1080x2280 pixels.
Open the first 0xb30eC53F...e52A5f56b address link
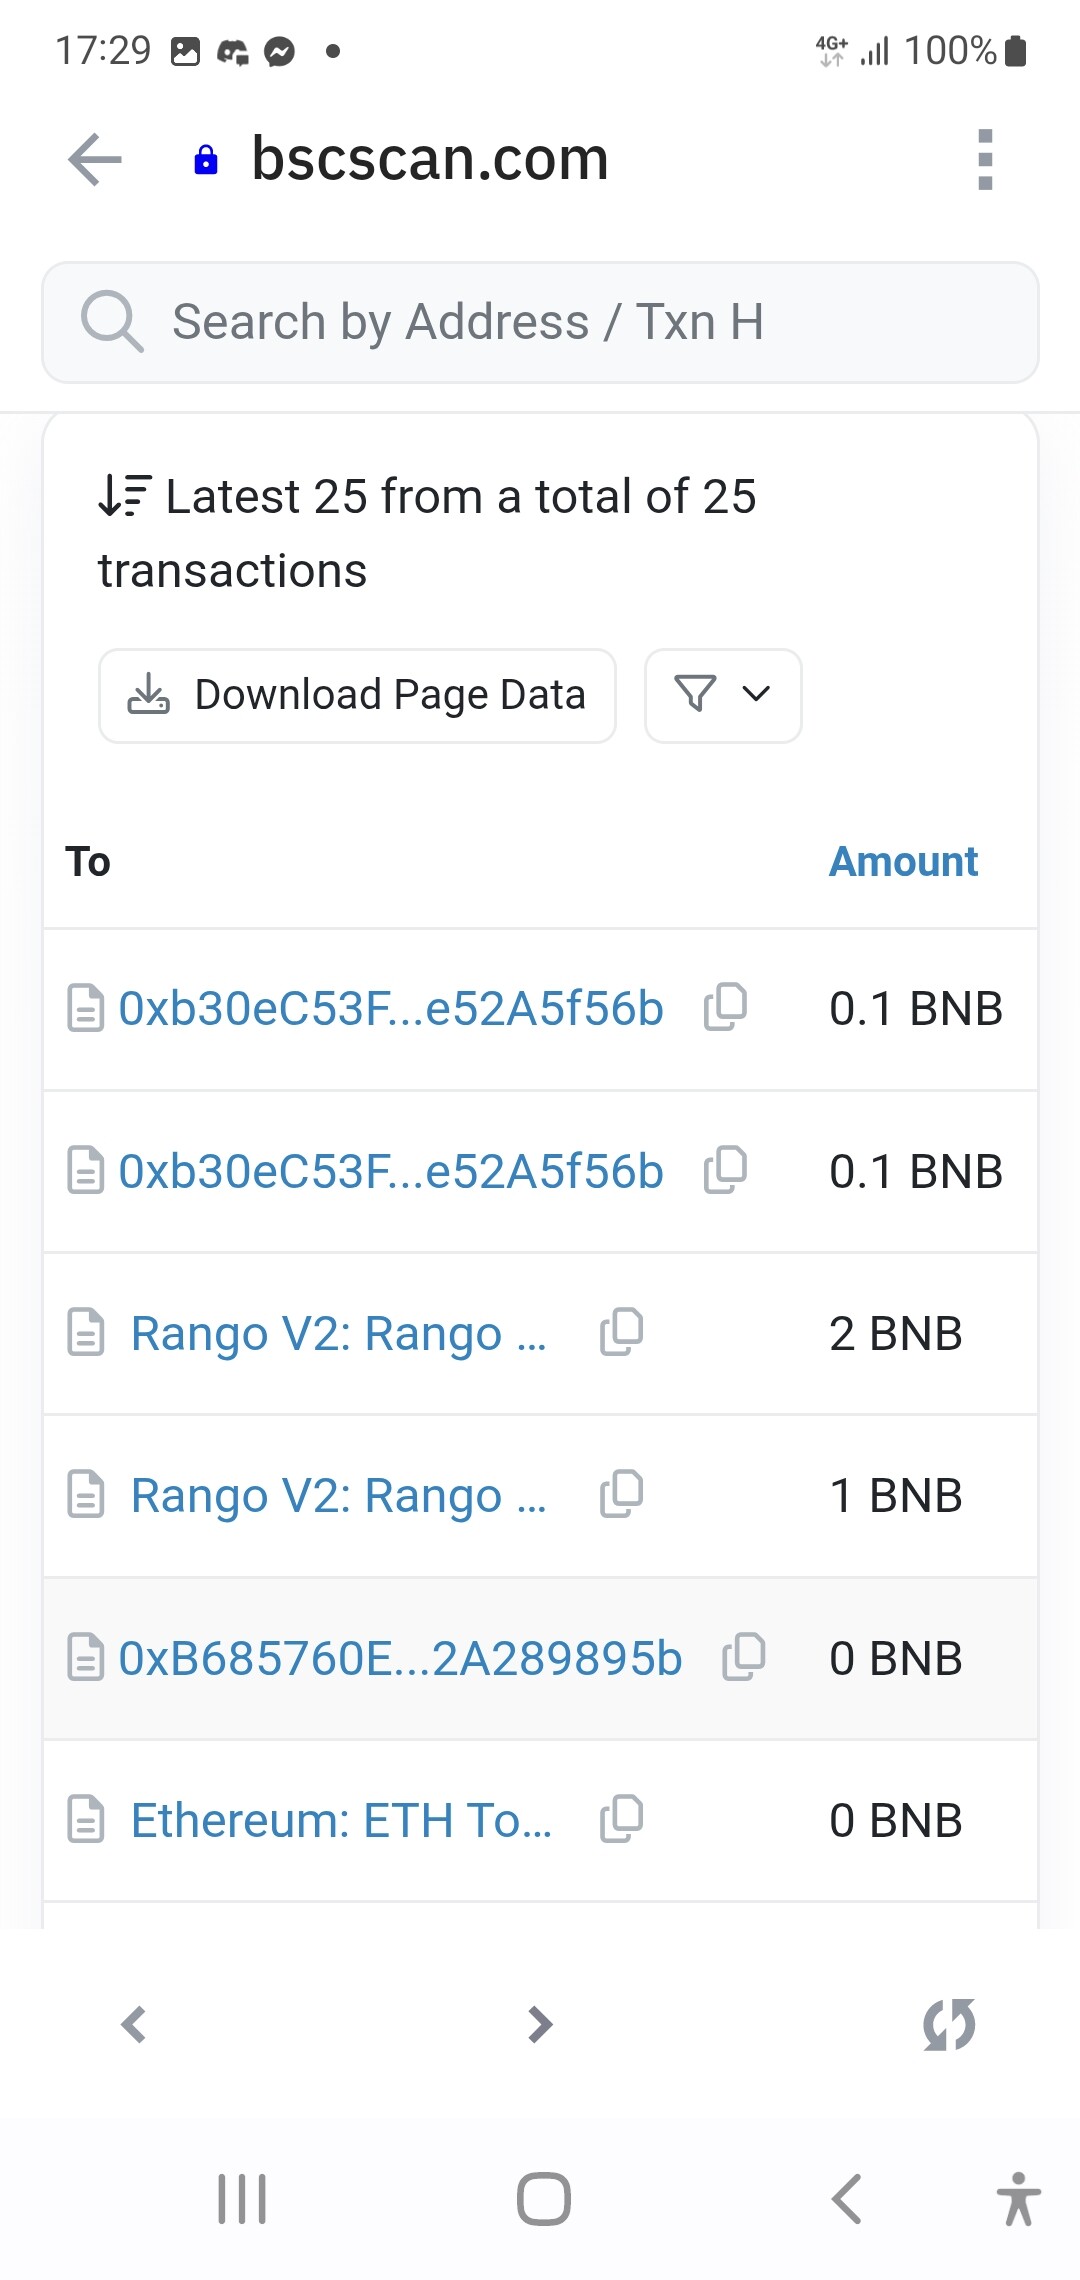(x=390, y=1008)
